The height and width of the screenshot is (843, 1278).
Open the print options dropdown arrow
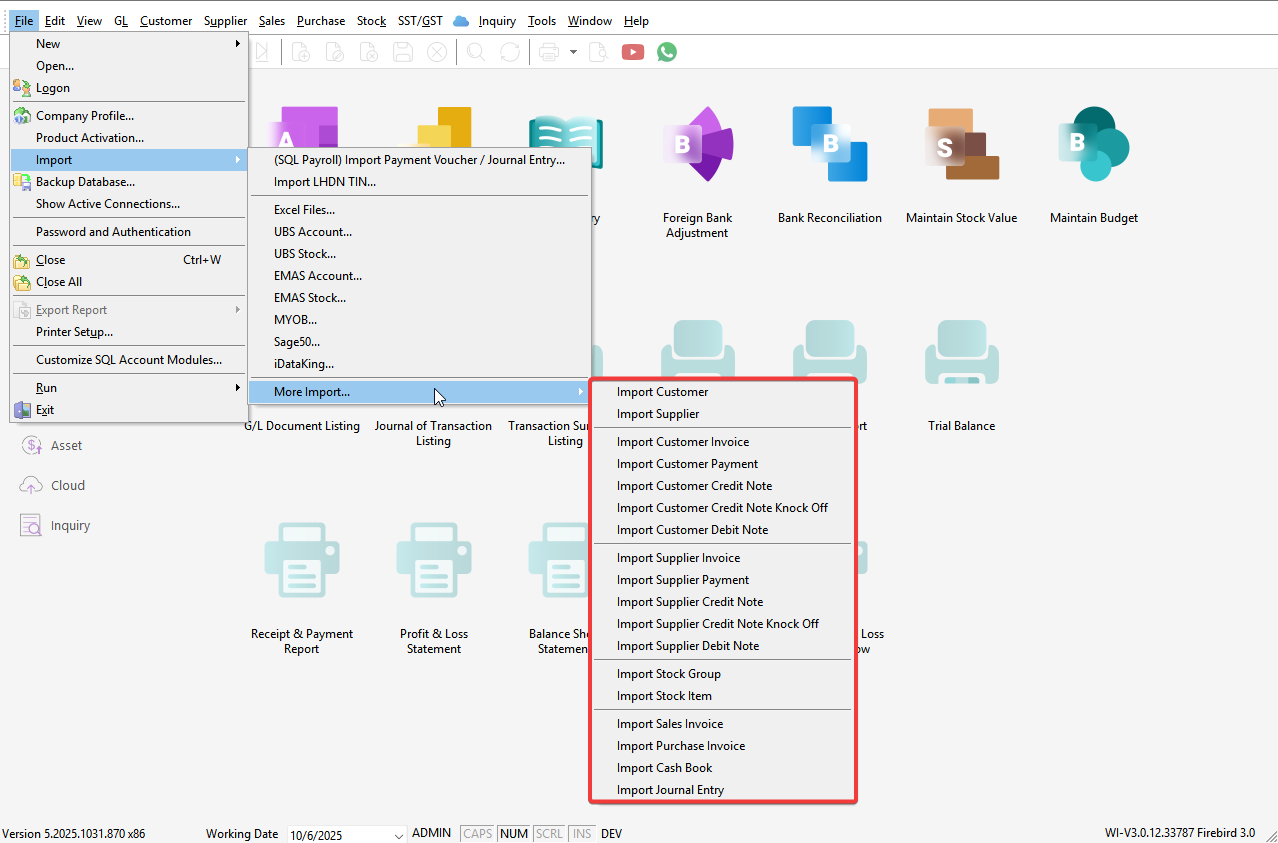pyautogui.click(x=574, y=52)
